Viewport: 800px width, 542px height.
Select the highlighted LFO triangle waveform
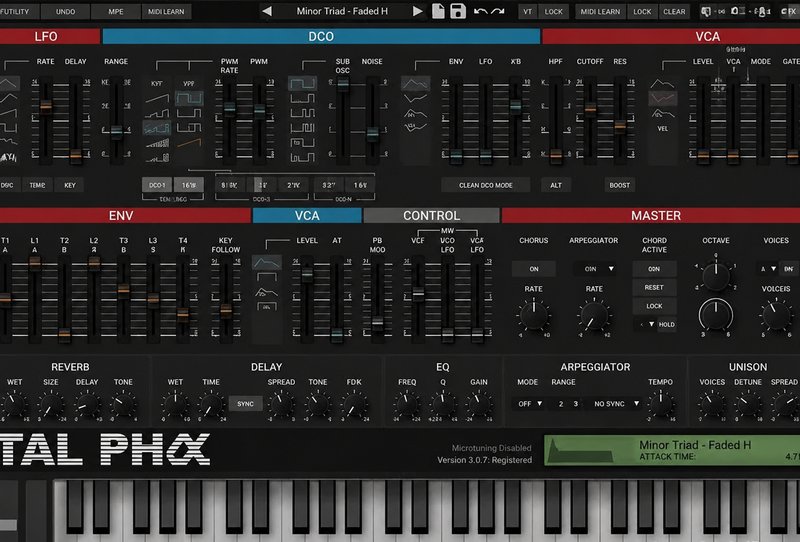(x=9, y=83)
